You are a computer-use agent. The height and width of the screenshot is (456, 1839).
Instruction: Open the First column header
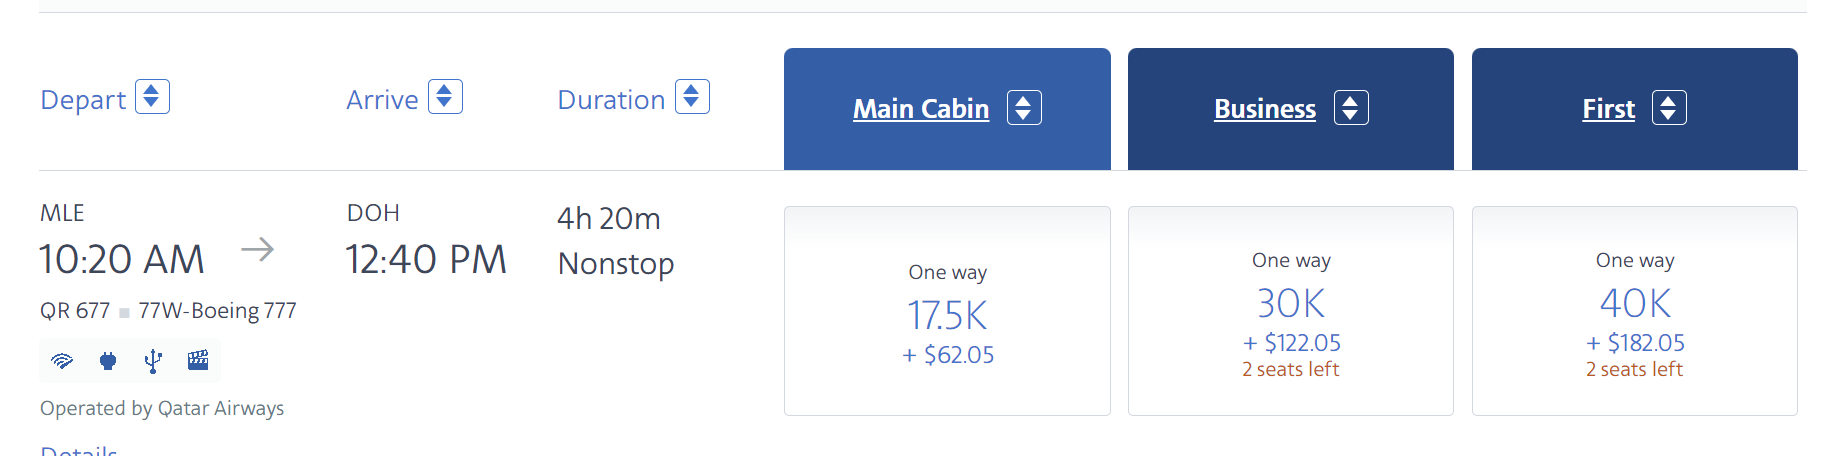[x=1608, y=109]
